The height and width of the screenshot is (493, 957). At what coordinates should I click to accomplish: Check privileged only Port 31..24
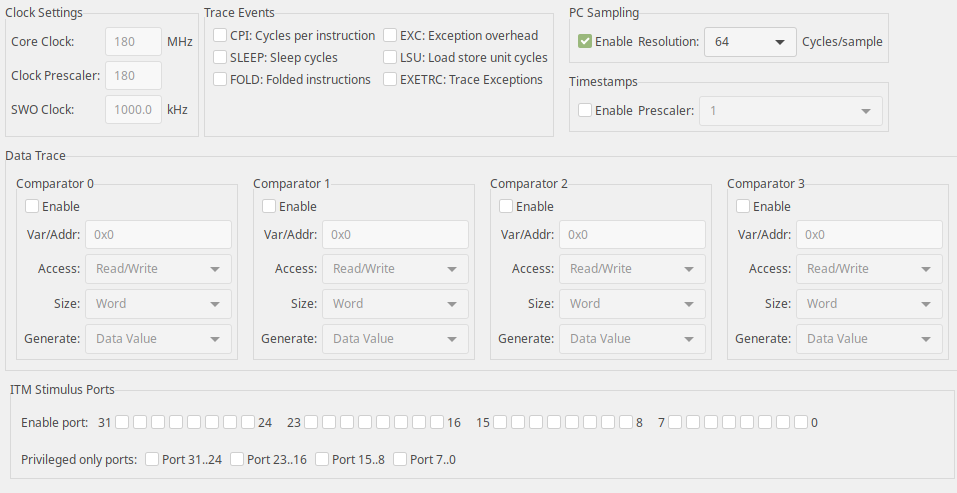click(152, 460)
